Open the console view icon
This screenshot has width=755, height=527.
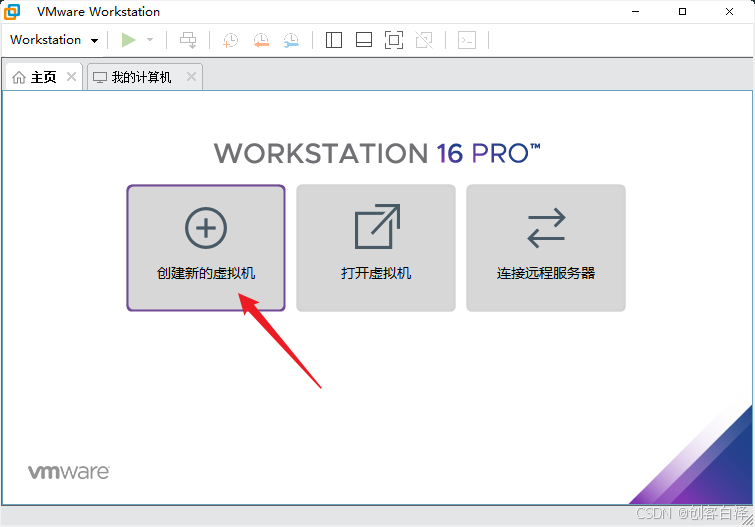467,40
